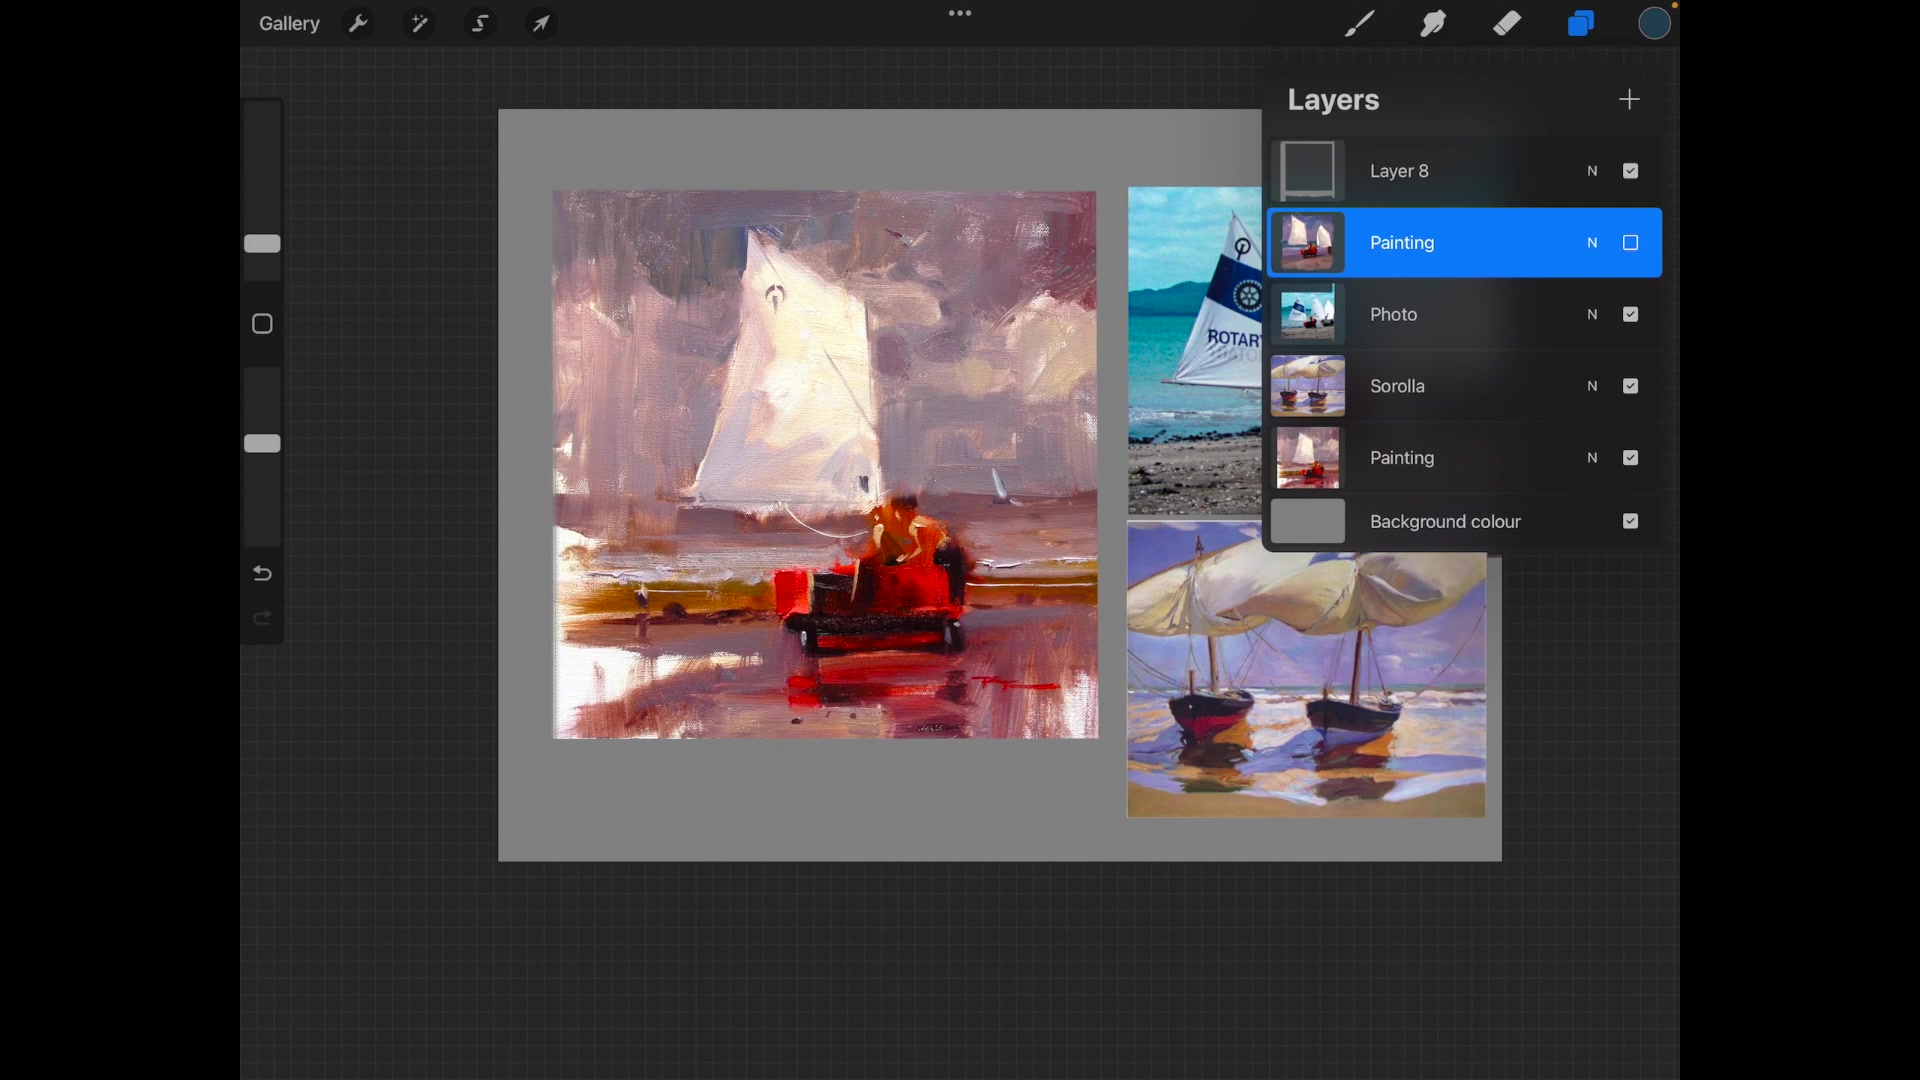Open blend mode N for selected Painting layer

coord(1593,243)
